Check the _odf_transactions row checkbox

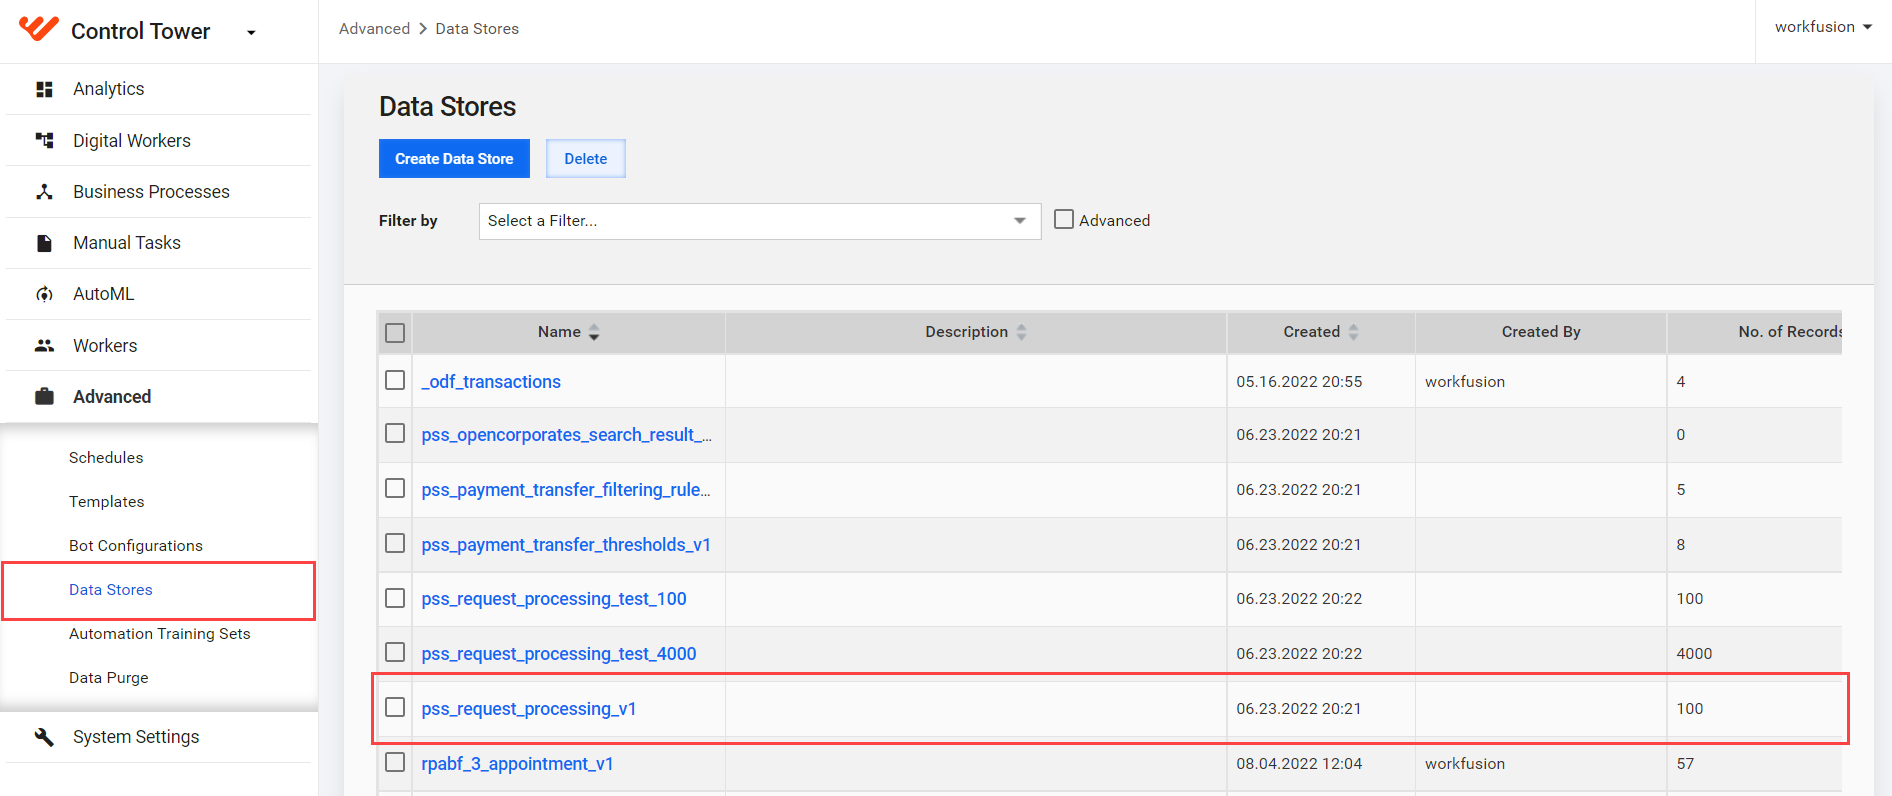point(395,380)
